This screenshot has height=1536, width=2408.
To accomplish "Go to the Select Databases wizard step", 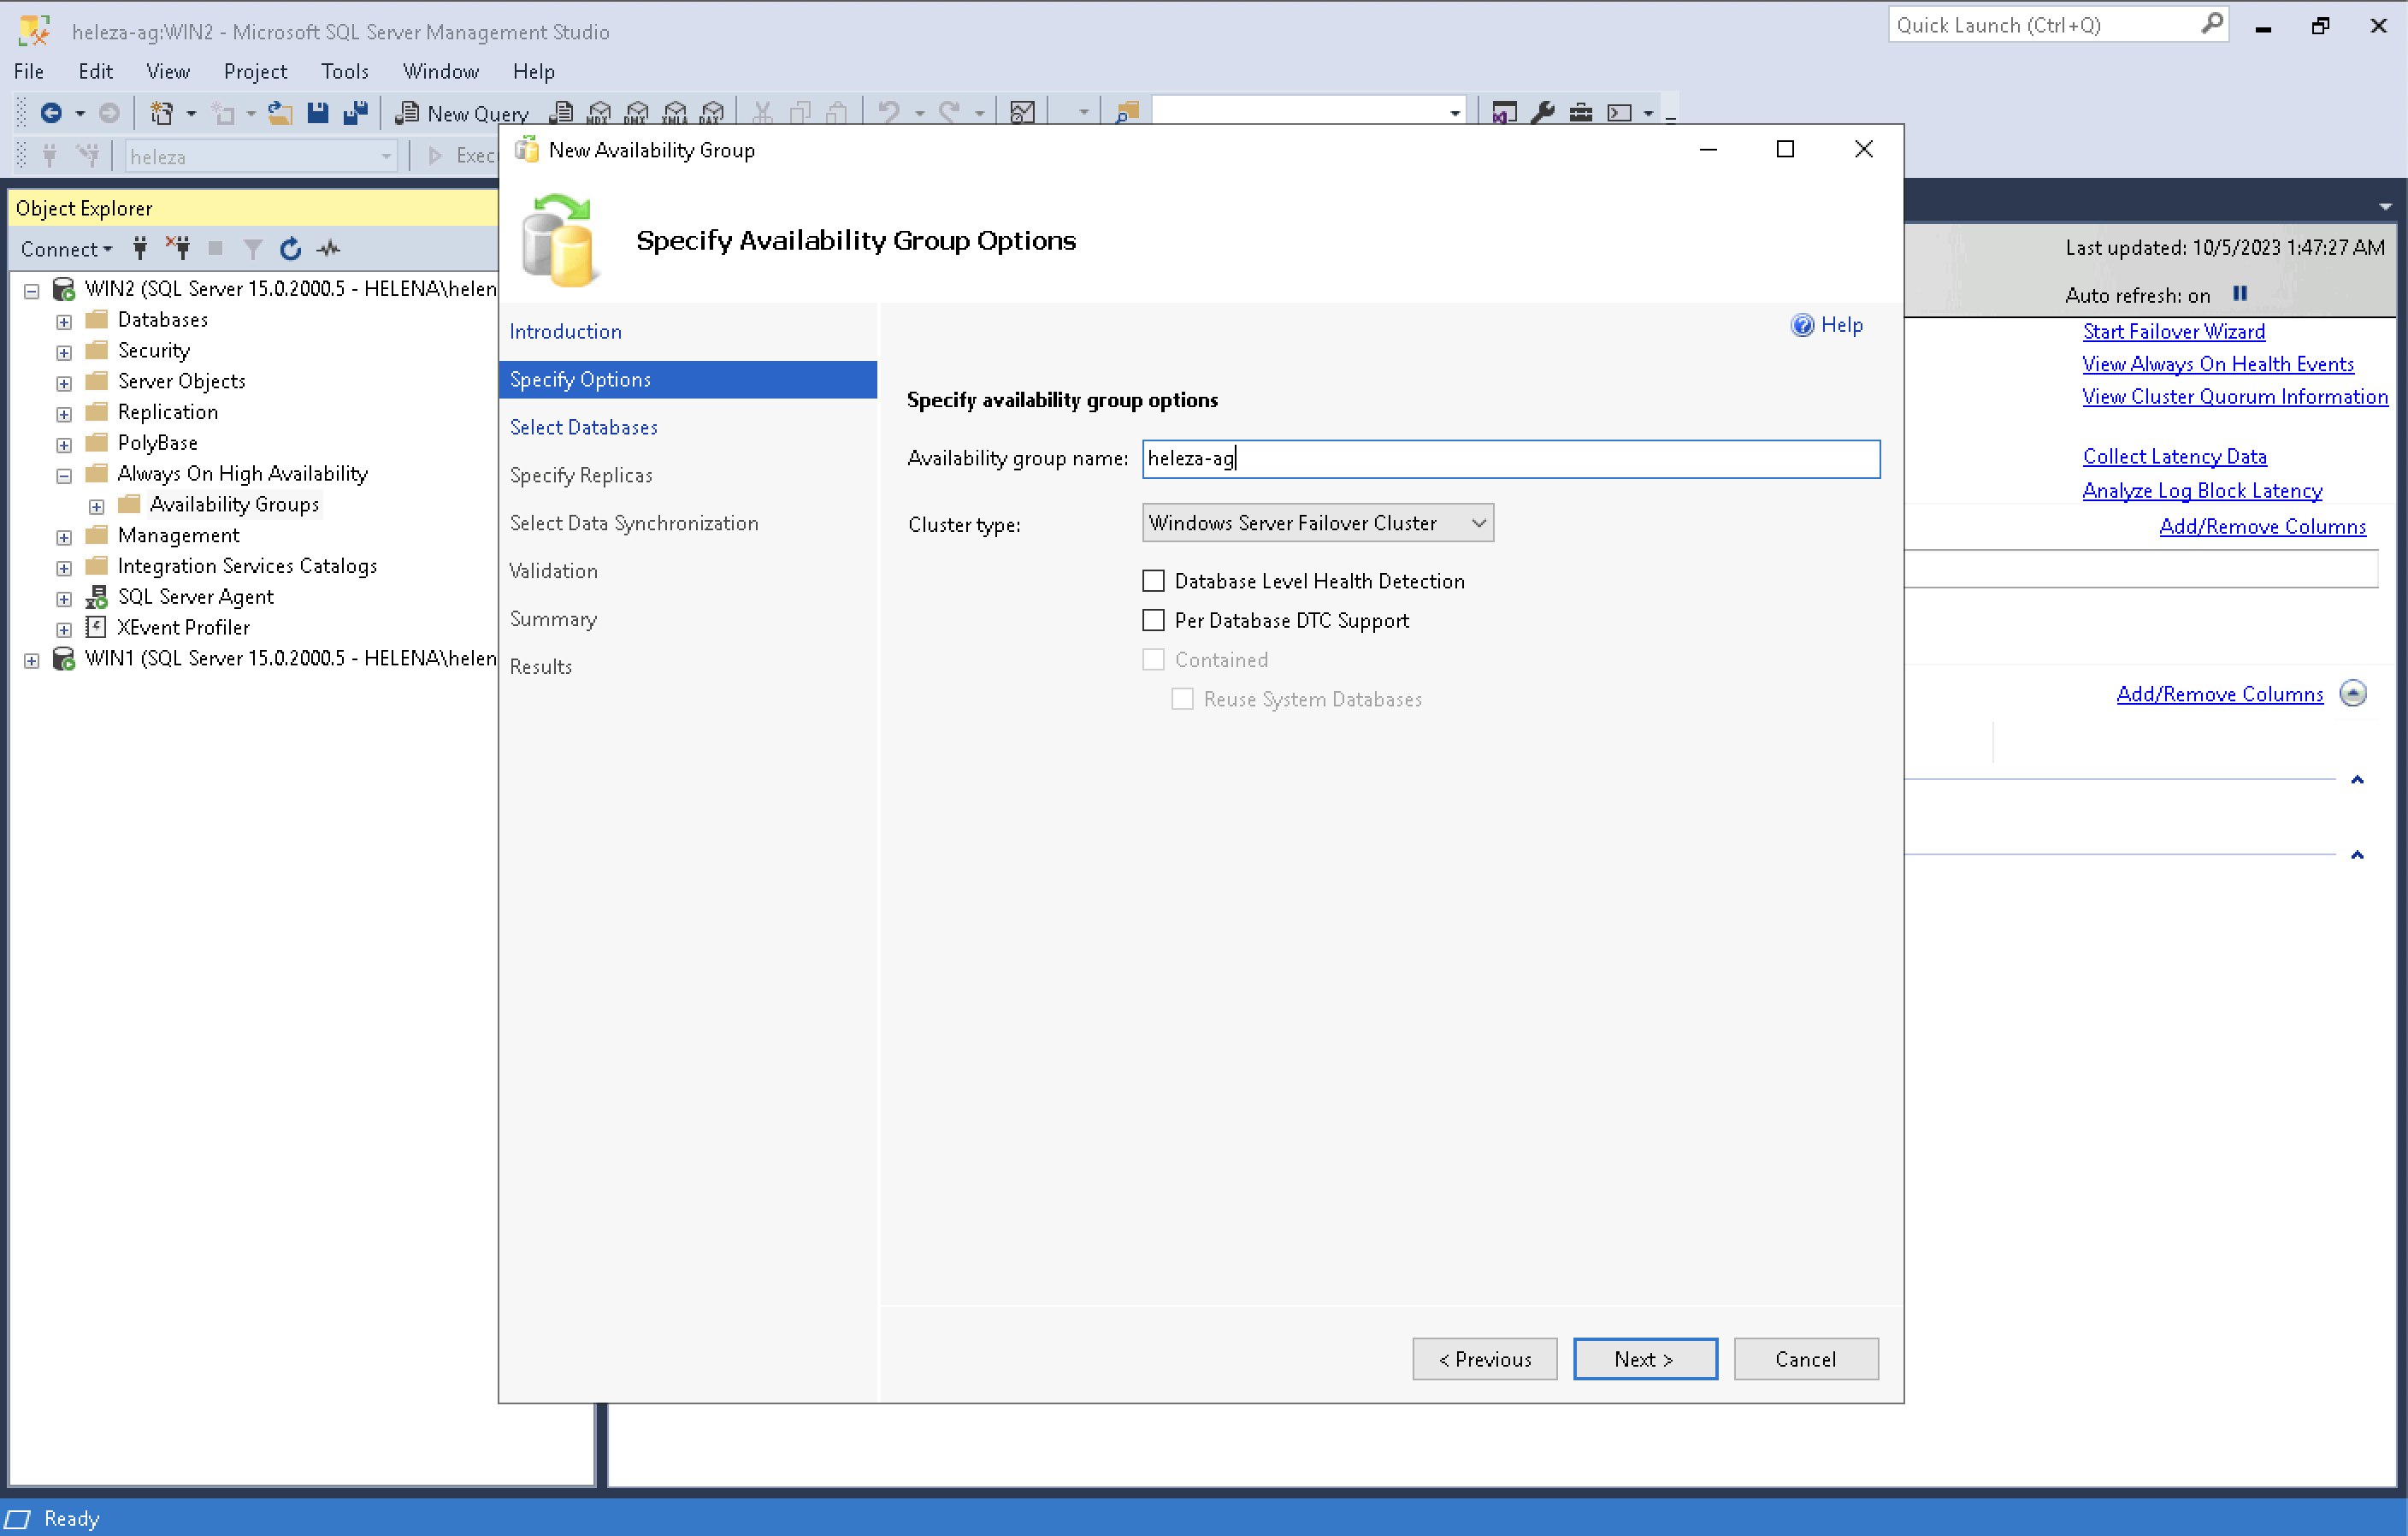I will tap(584, 427).
